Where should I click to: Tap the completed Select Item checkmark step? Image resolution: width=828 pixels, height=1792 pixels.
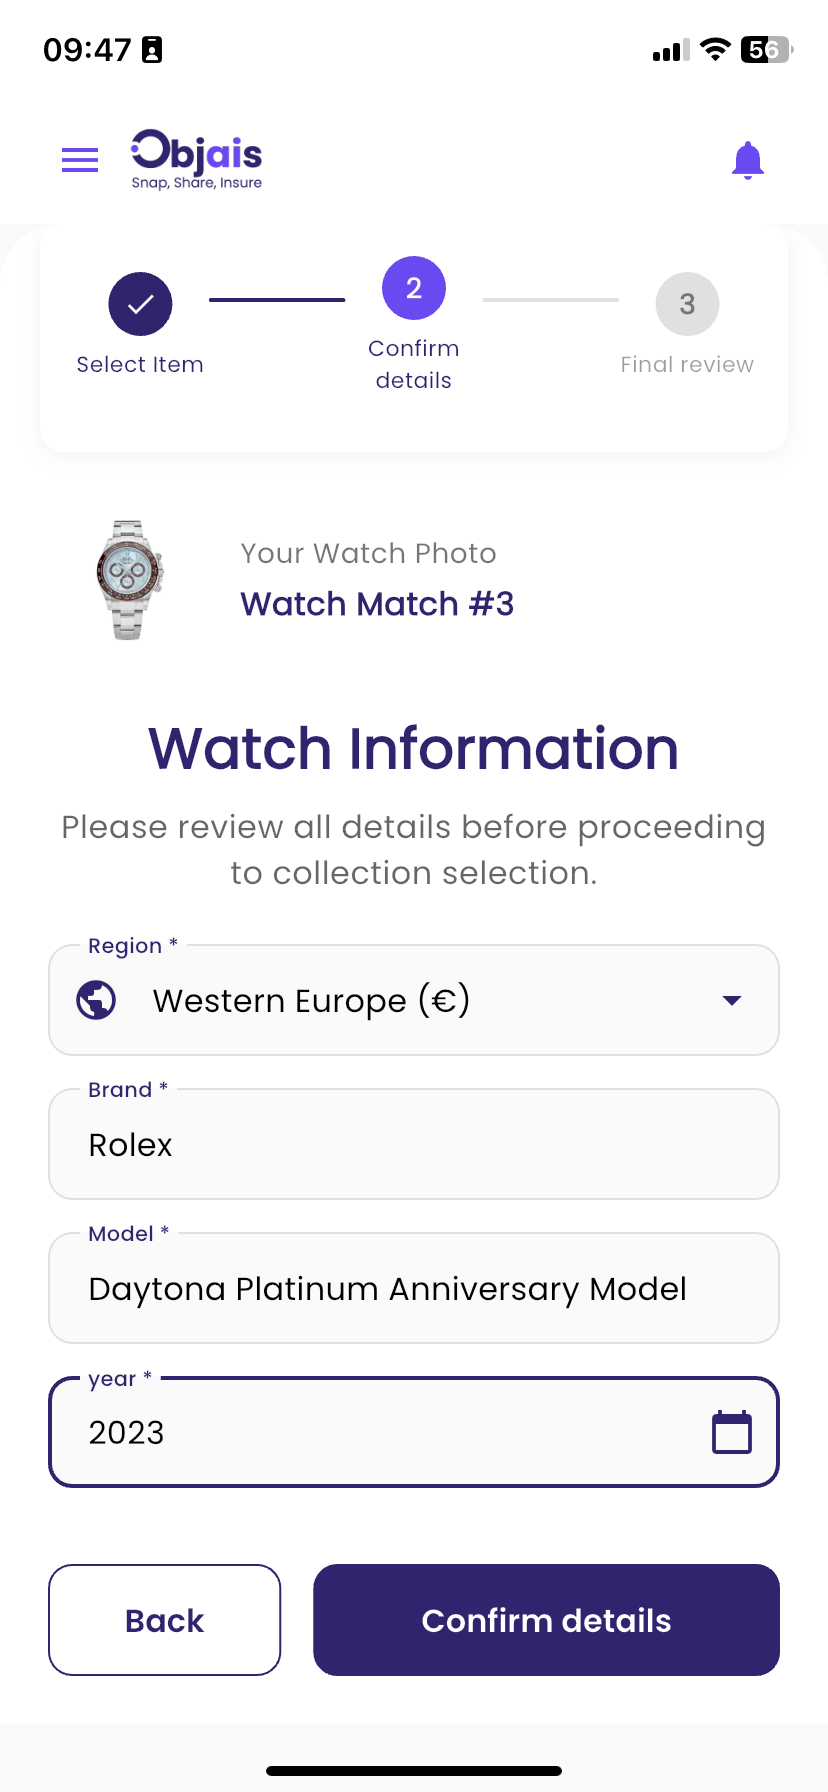click(140, 304)
